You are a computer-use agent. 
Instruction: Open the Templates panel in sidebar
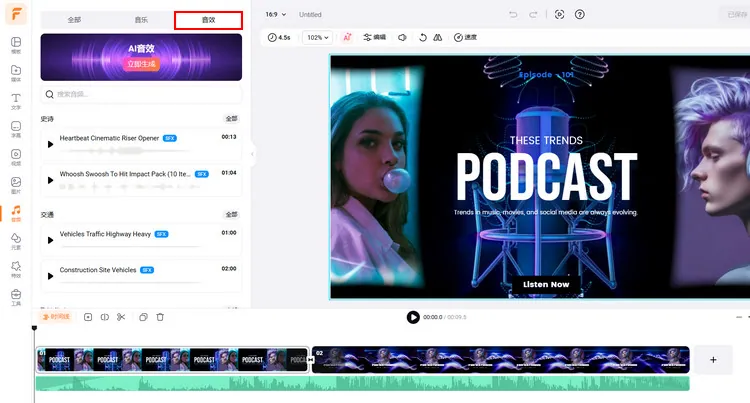(x=16, y=45)
